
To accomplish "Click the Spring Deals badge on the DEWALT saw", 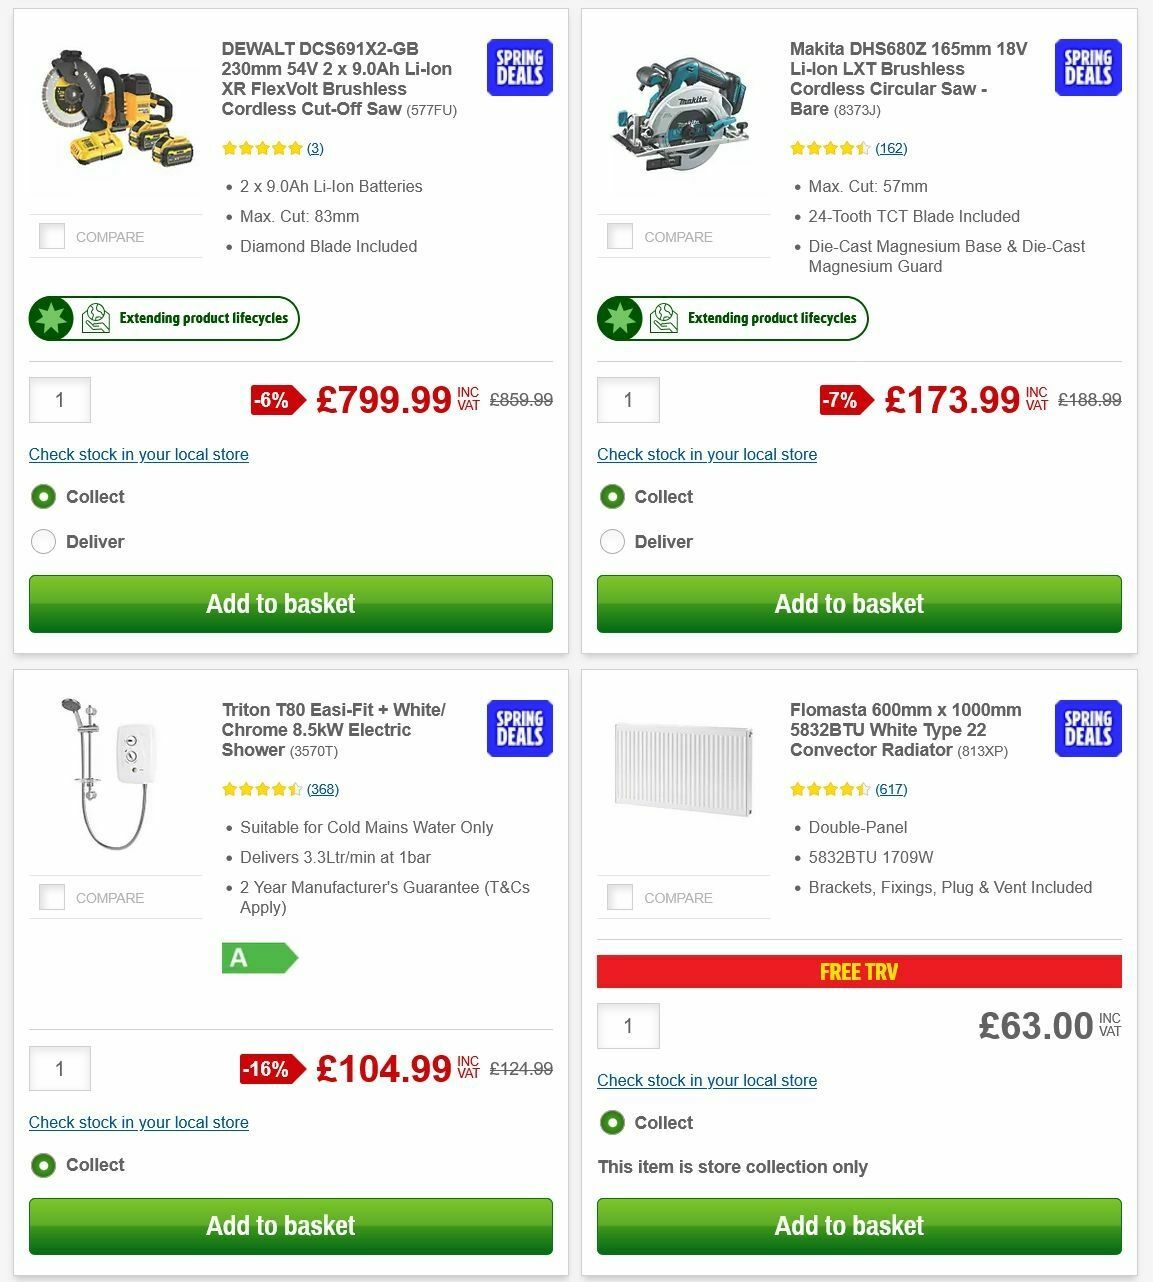I will click(519, 67).
